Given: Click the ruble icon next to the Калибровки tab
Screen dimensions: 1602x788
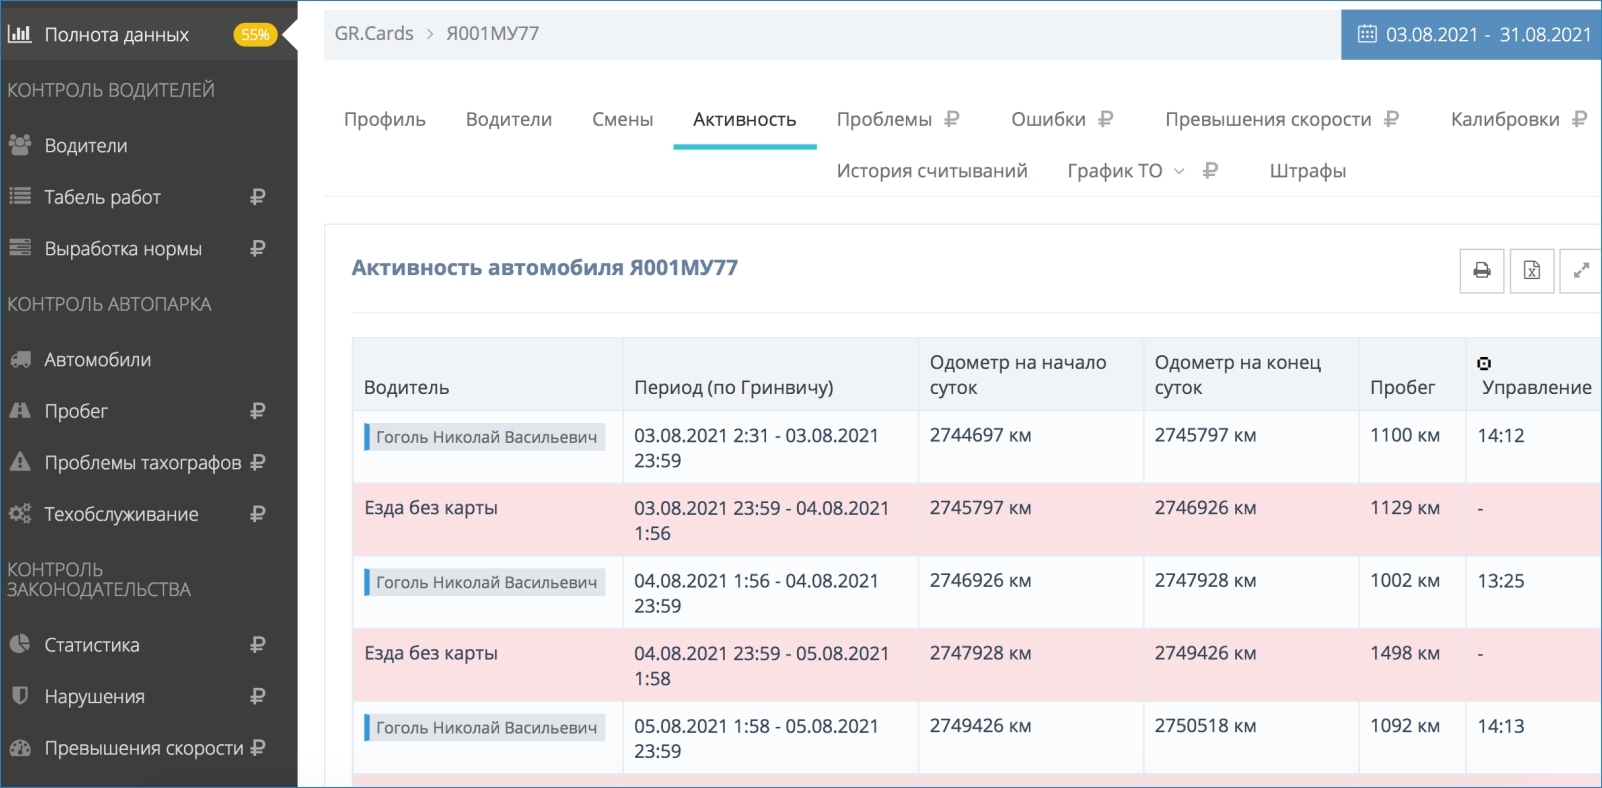Looking at the screenshot, I should (x=1580, y=119).
